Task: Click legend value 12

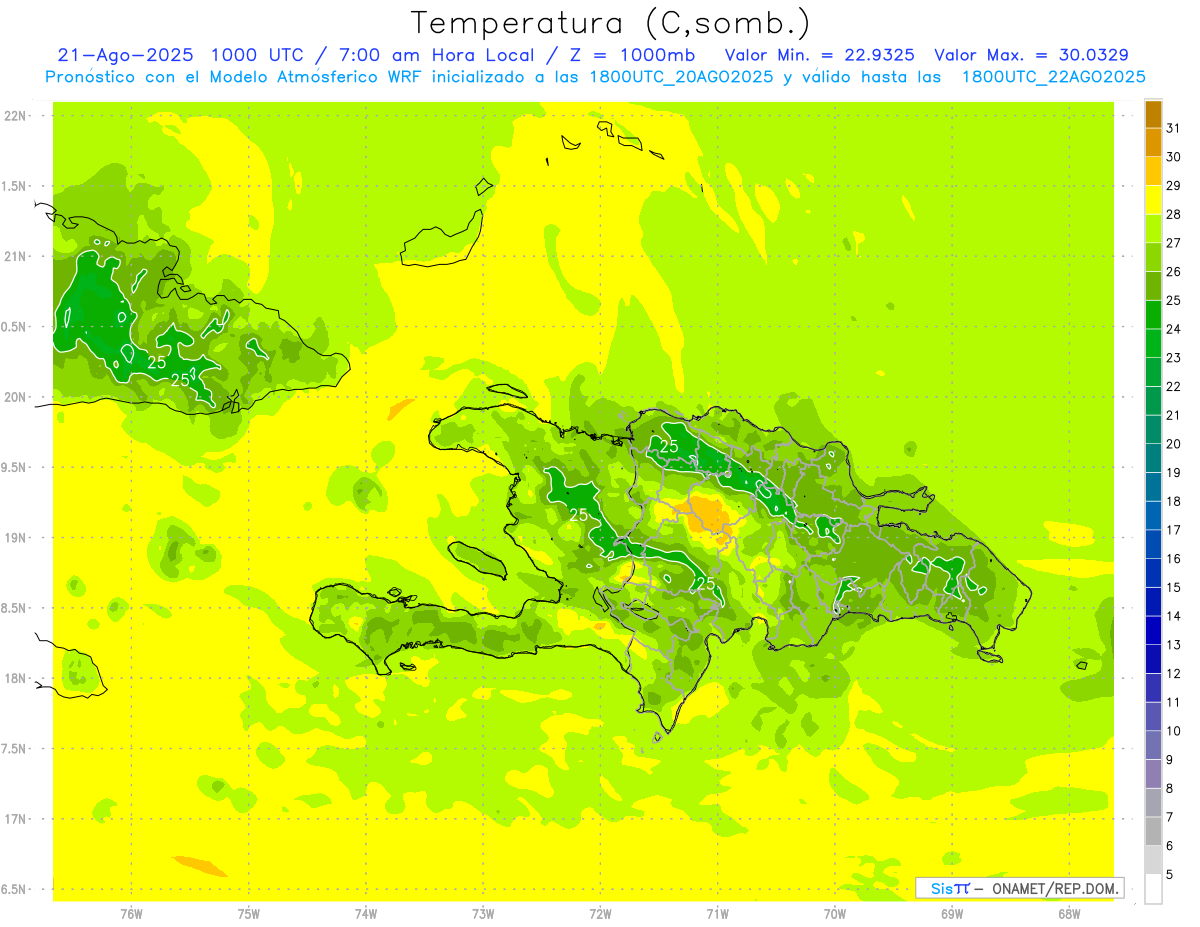Action: [x=1174, y=674]
